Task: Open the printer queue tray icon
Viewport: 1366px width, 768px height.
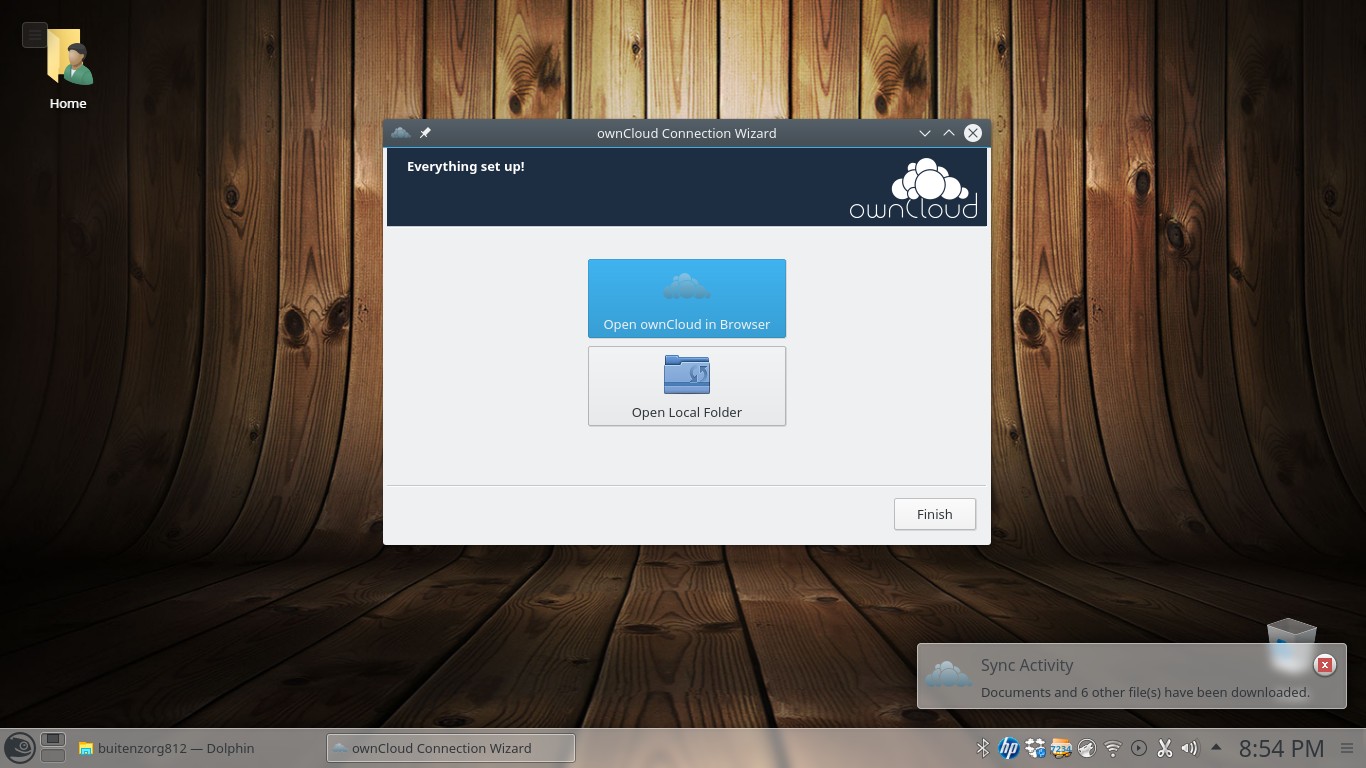Action: click(x=1061, y=748)
